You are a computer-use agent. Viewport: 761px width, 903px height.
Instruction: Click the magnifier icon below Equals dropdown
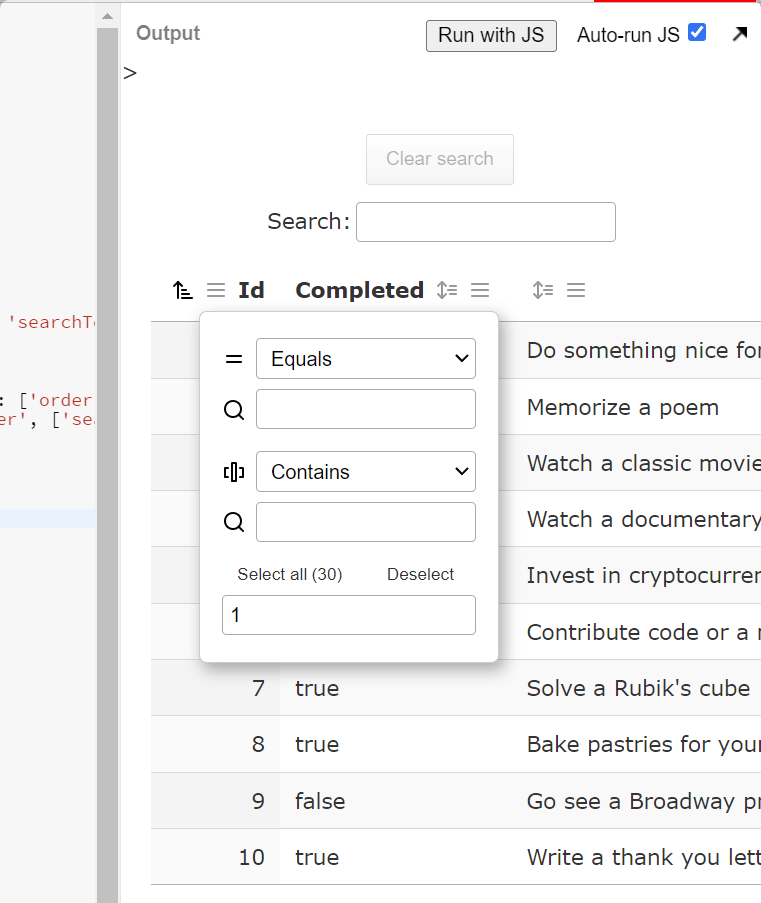[x=234, y=409]
